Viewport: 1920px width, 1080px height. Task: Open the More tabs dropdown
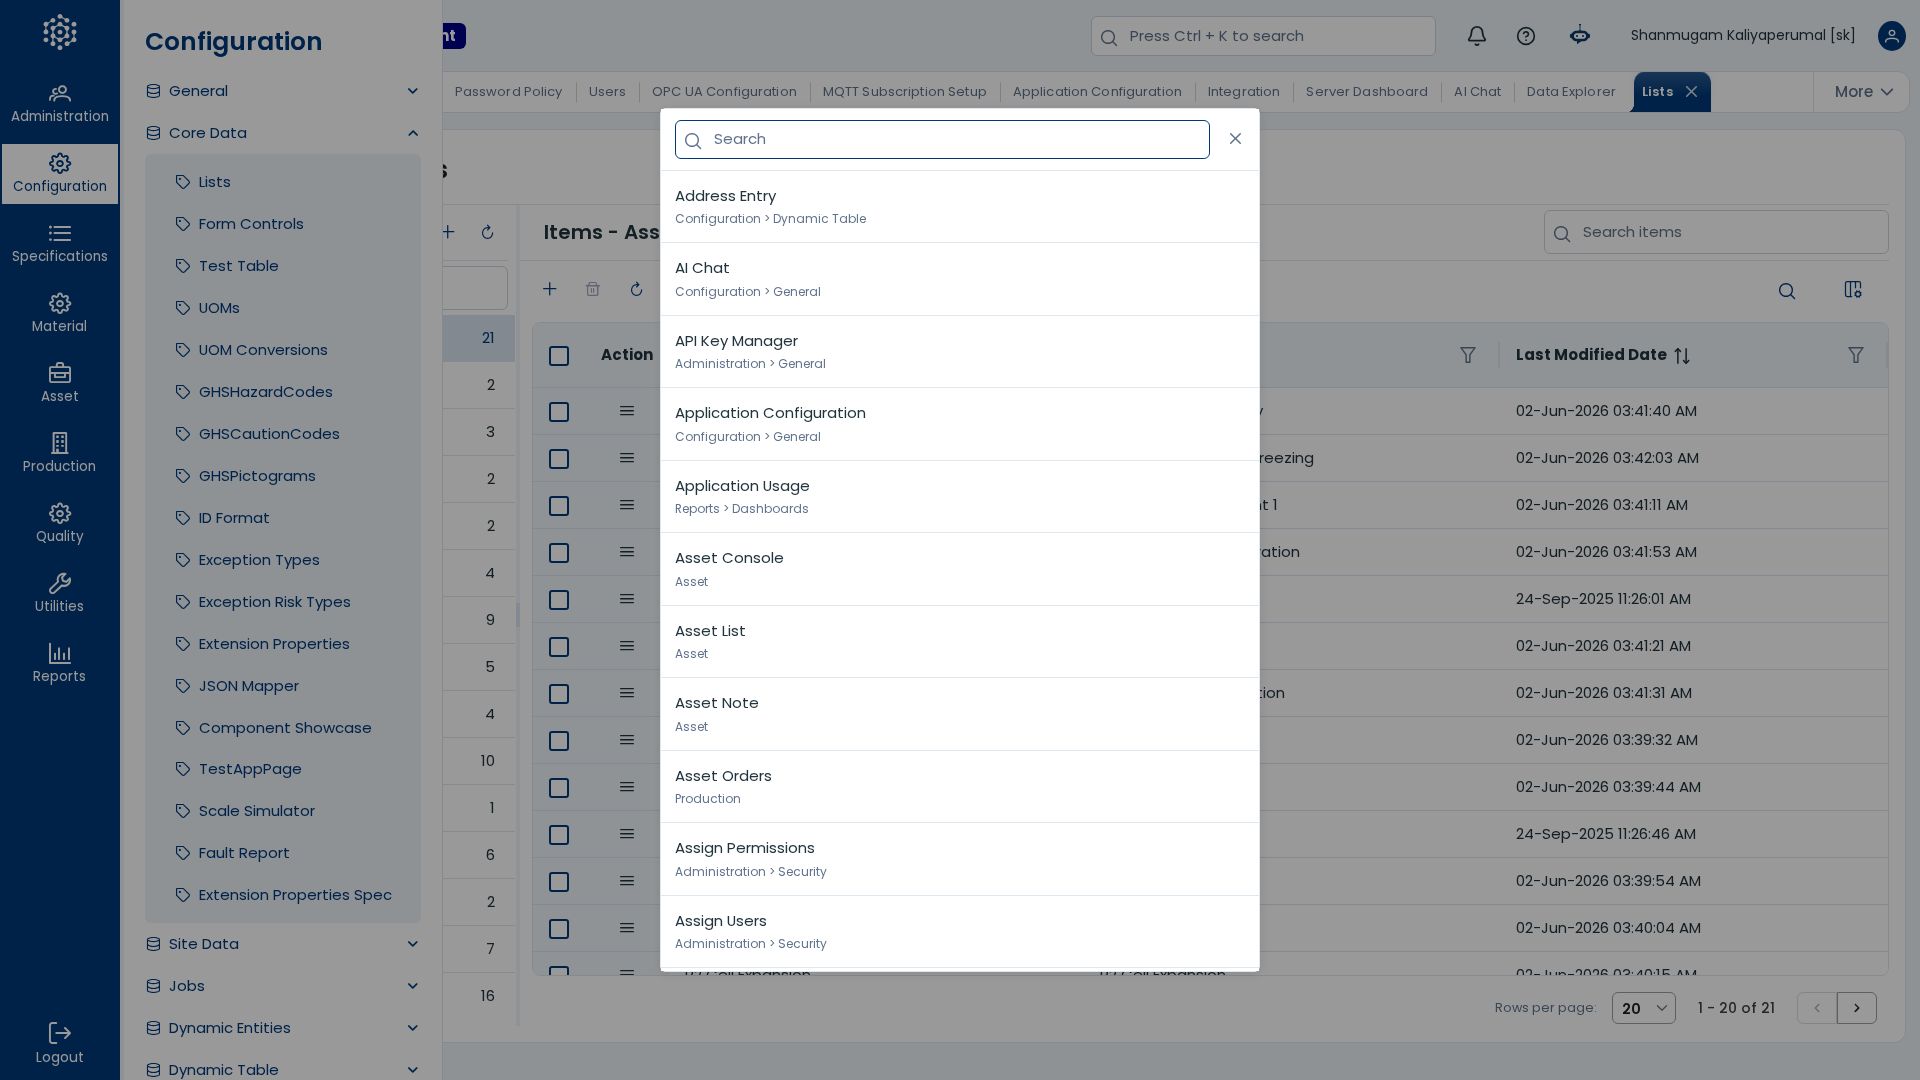(1862, 92)
